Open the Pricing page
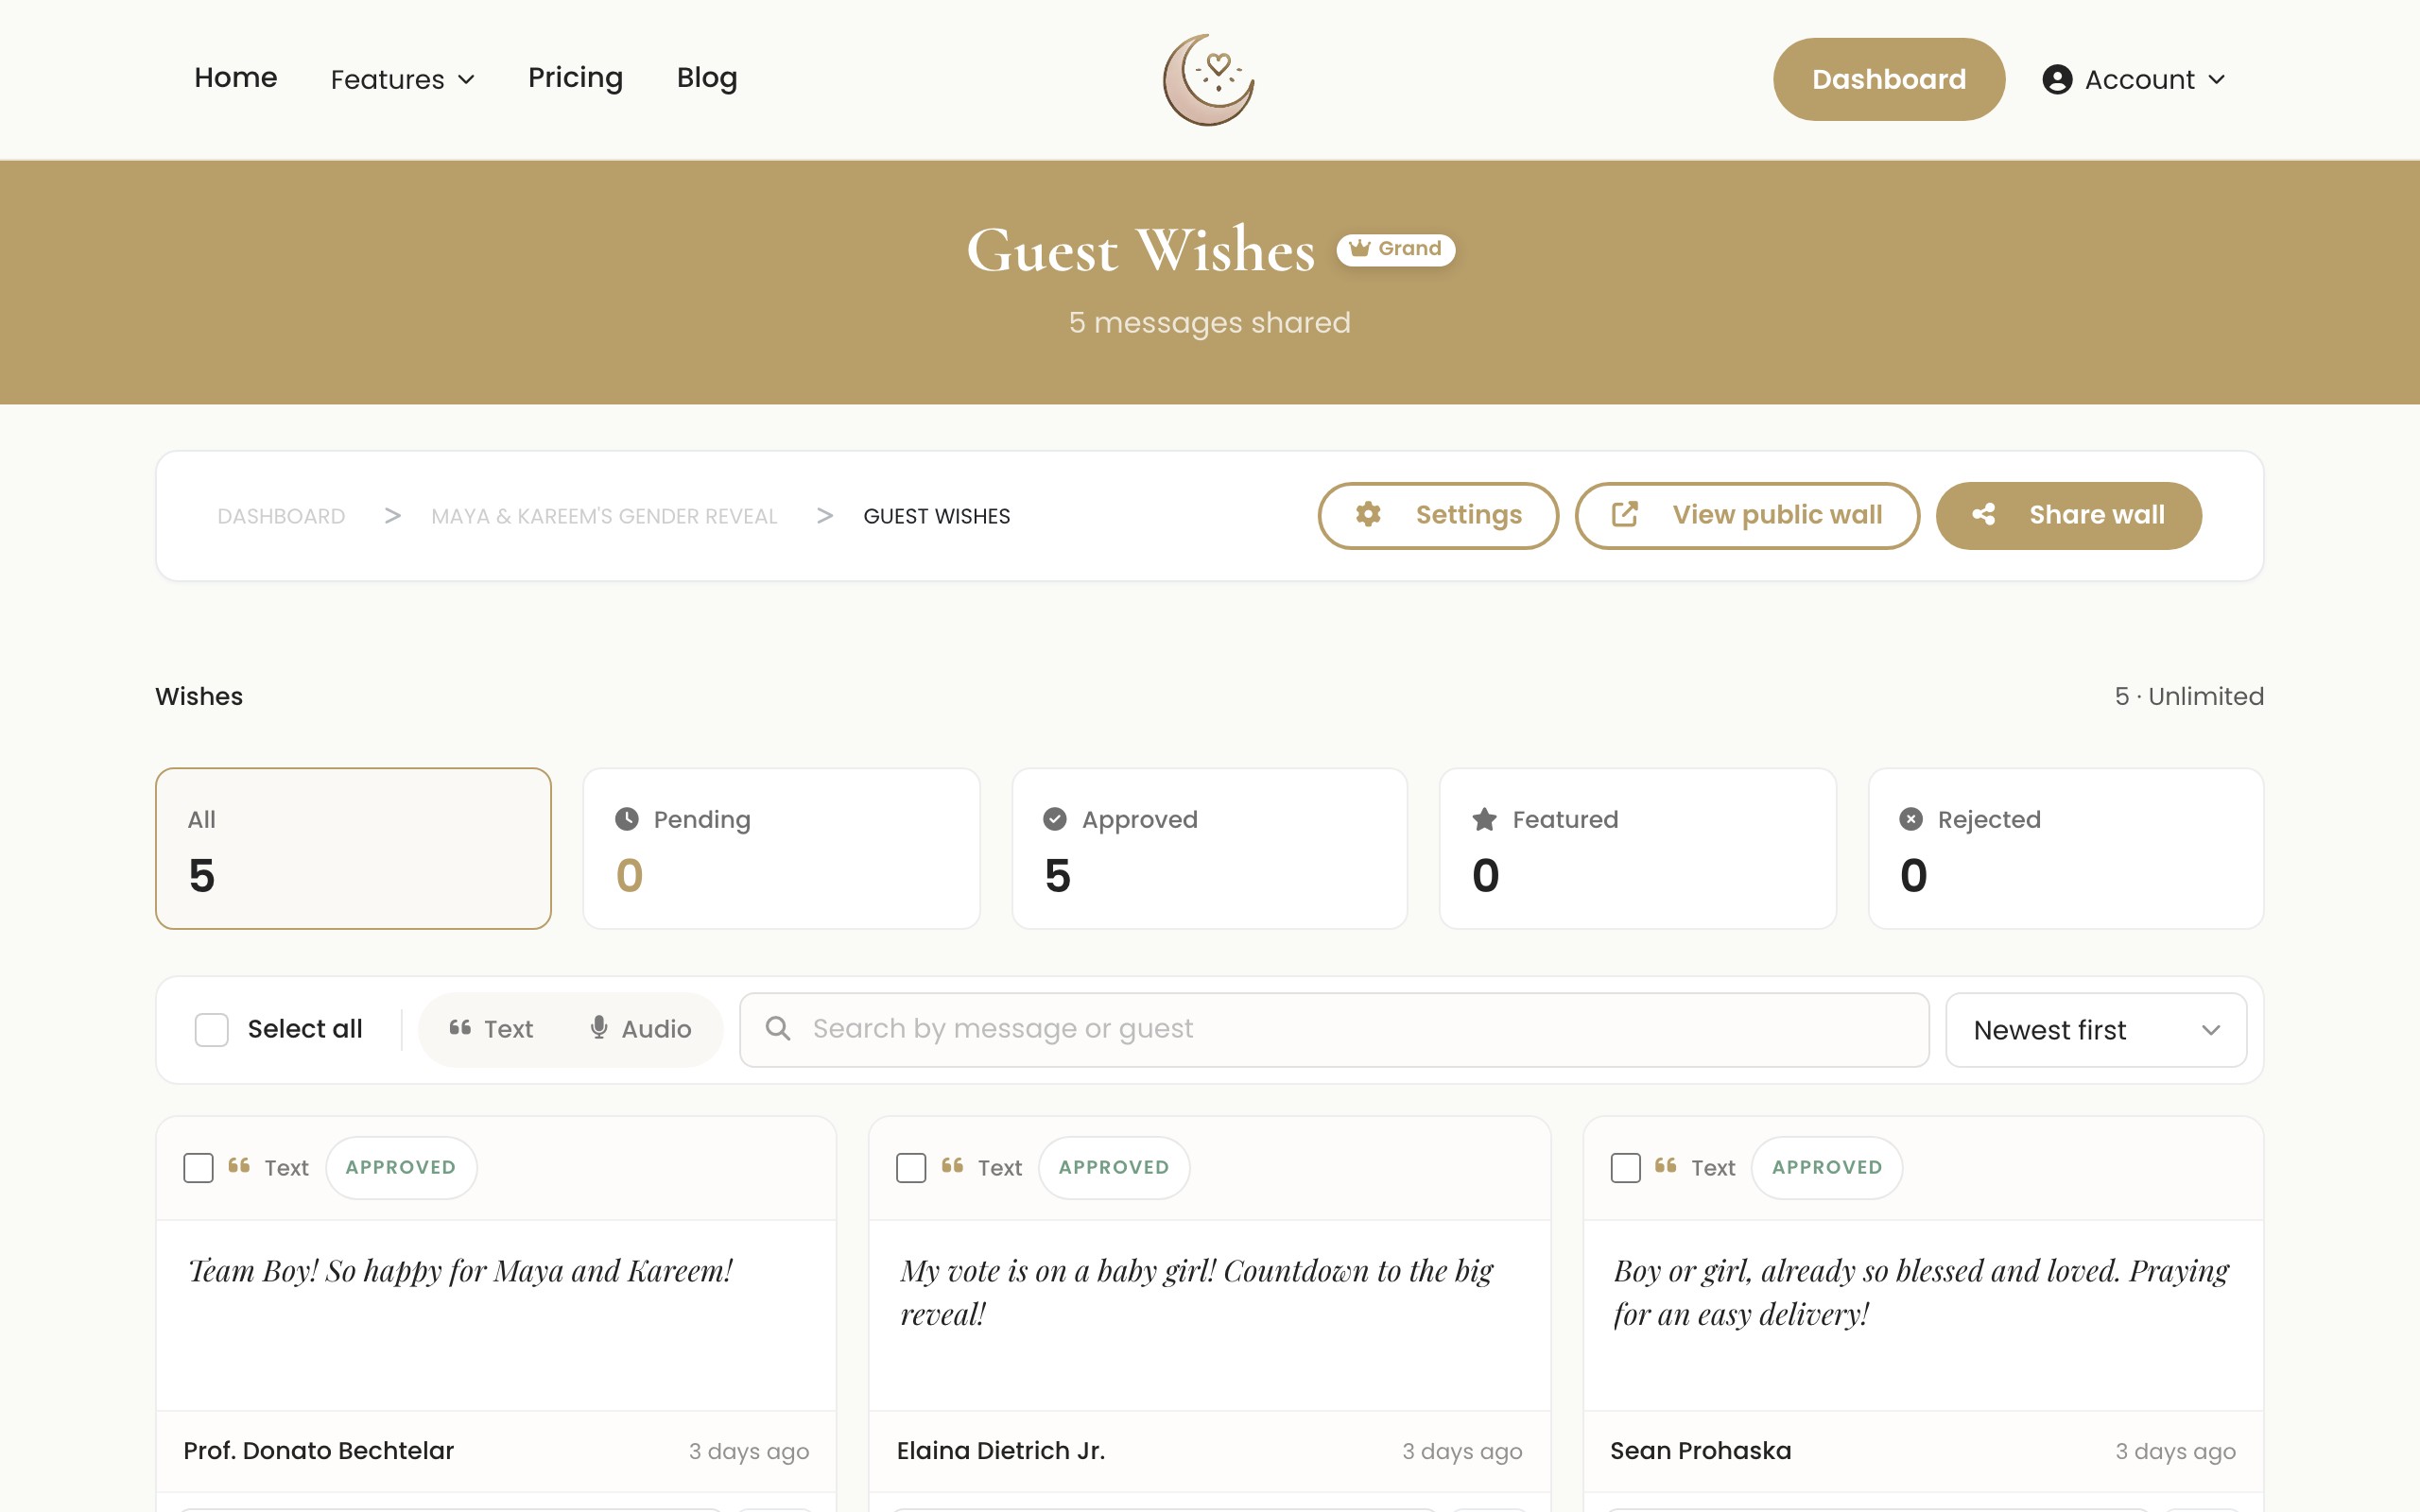2420x1512 pixels. click(x=575, y=78)
